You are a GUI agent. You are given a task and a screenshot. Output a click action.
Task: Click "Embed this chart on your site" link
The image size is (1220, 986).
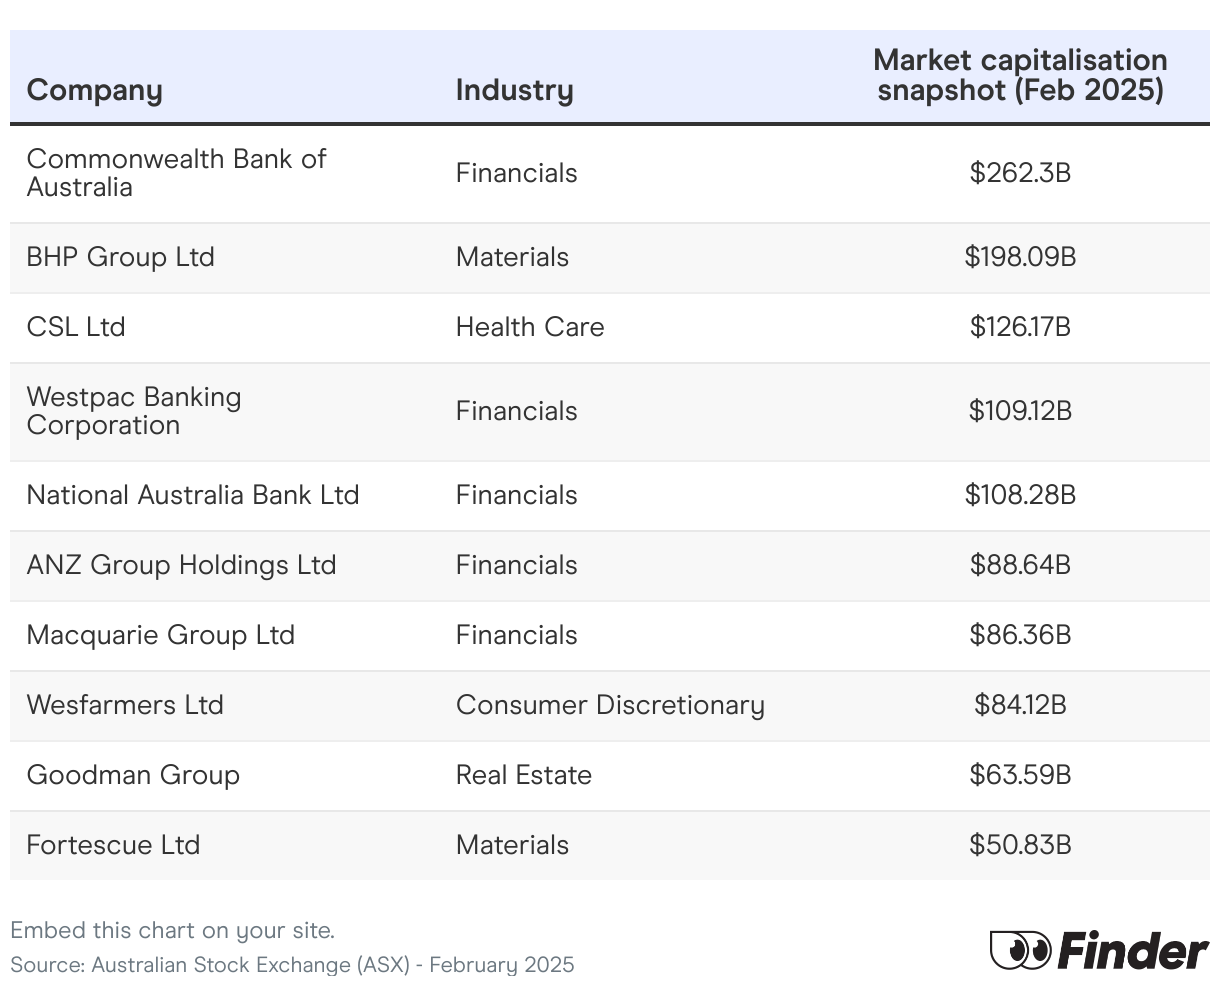[172, 930]
